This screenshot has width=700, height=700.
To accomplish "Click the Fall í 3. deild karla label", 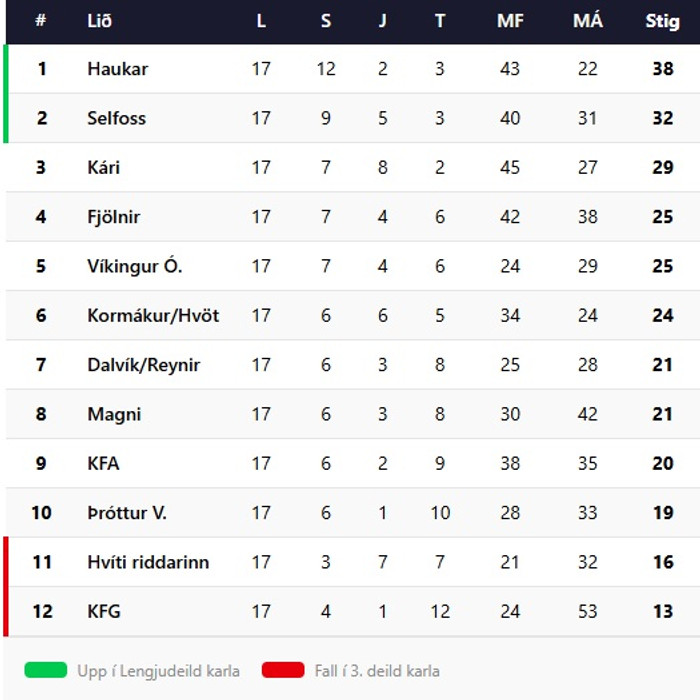I will pyautogui.click(x=377, y=671).
